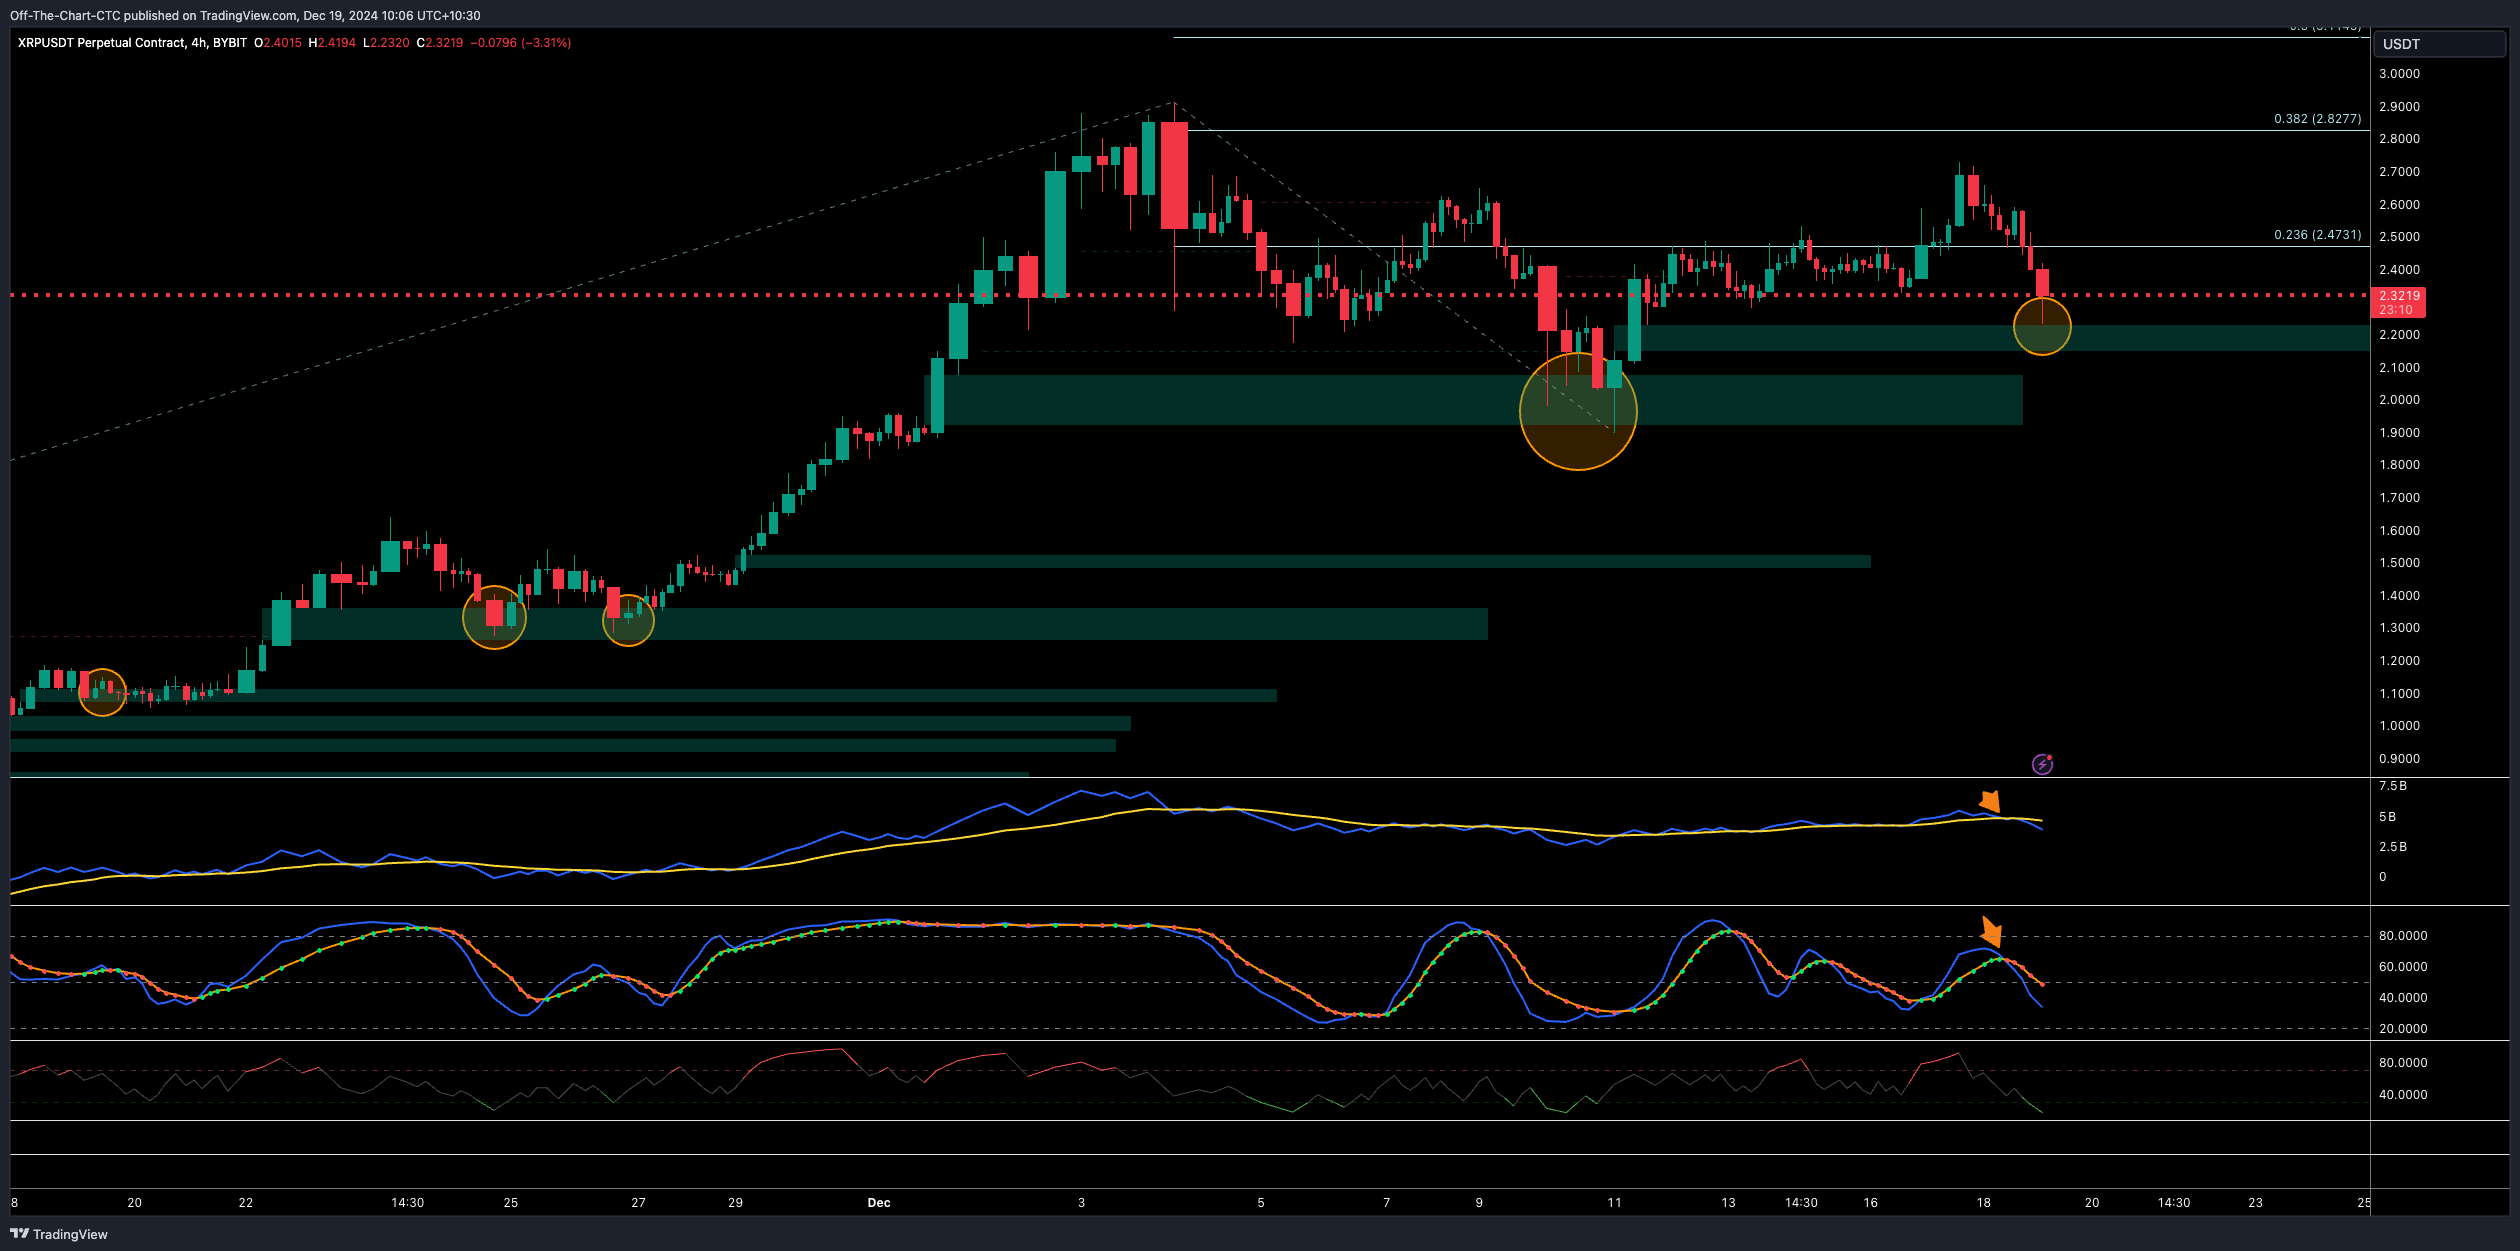Click the 5B volume axis label
The width and height of the screenshot is (2520, 1251).
2387,817
